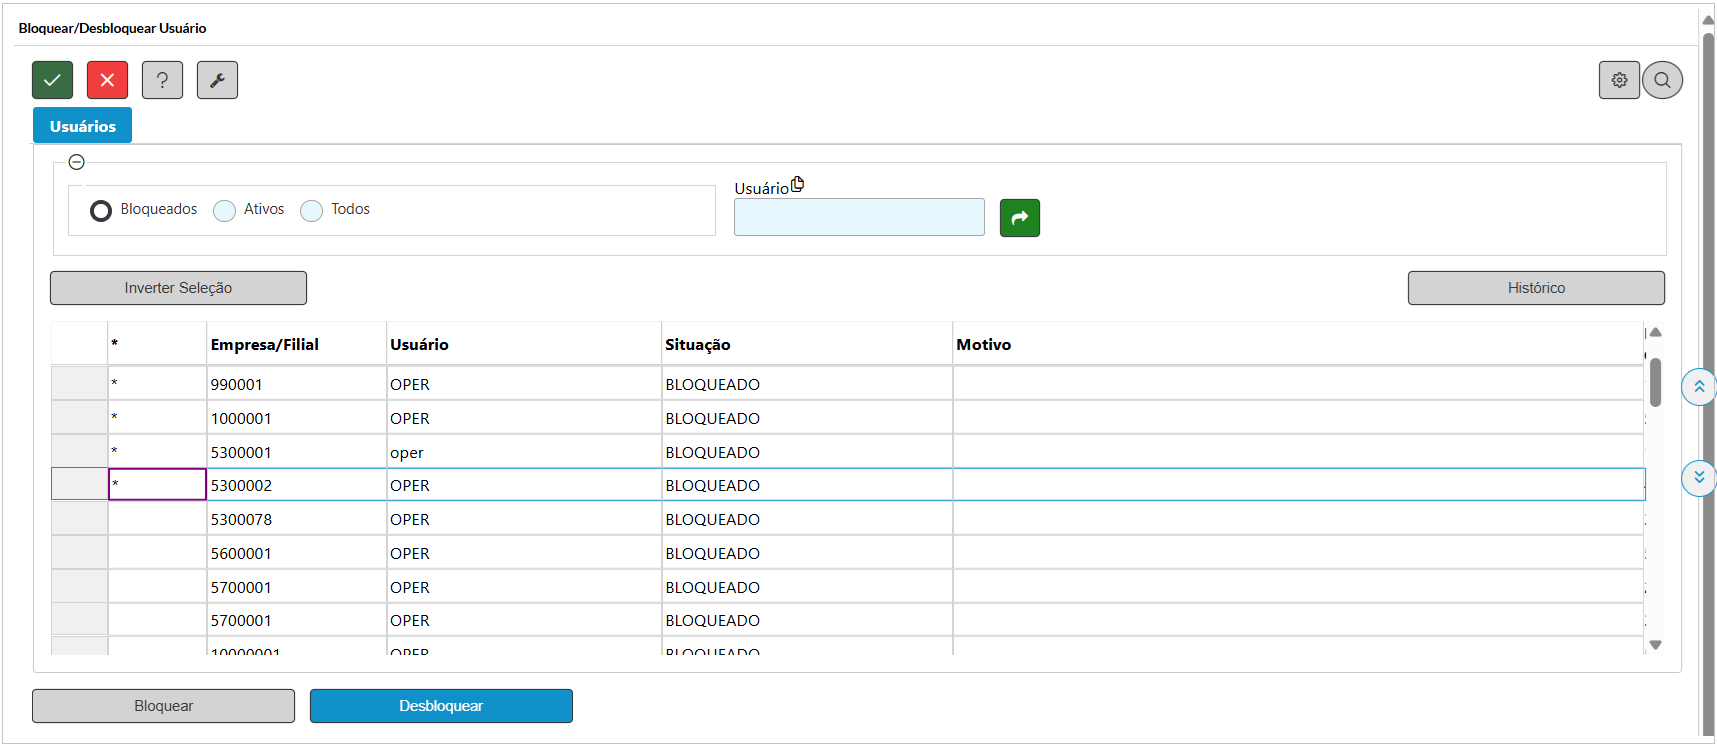This screenshot has height=747, width=1717.
Task: Click the wrench tools icon
Action: 217,80
